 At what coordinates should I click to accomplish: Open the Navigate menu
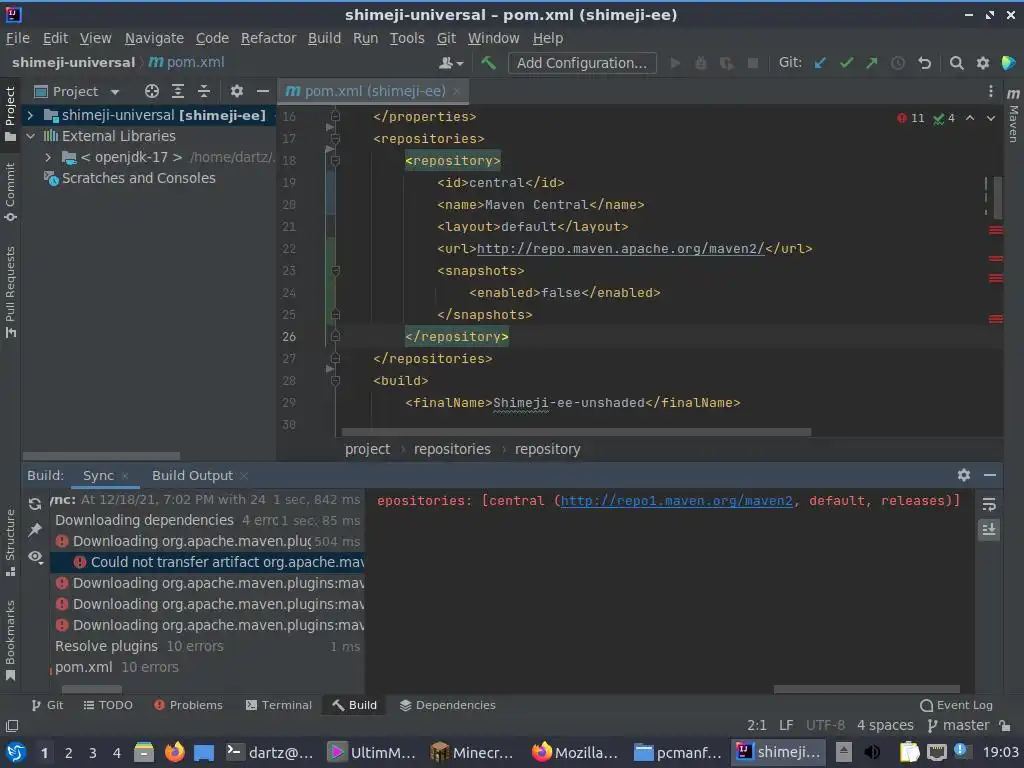(154, 39)
